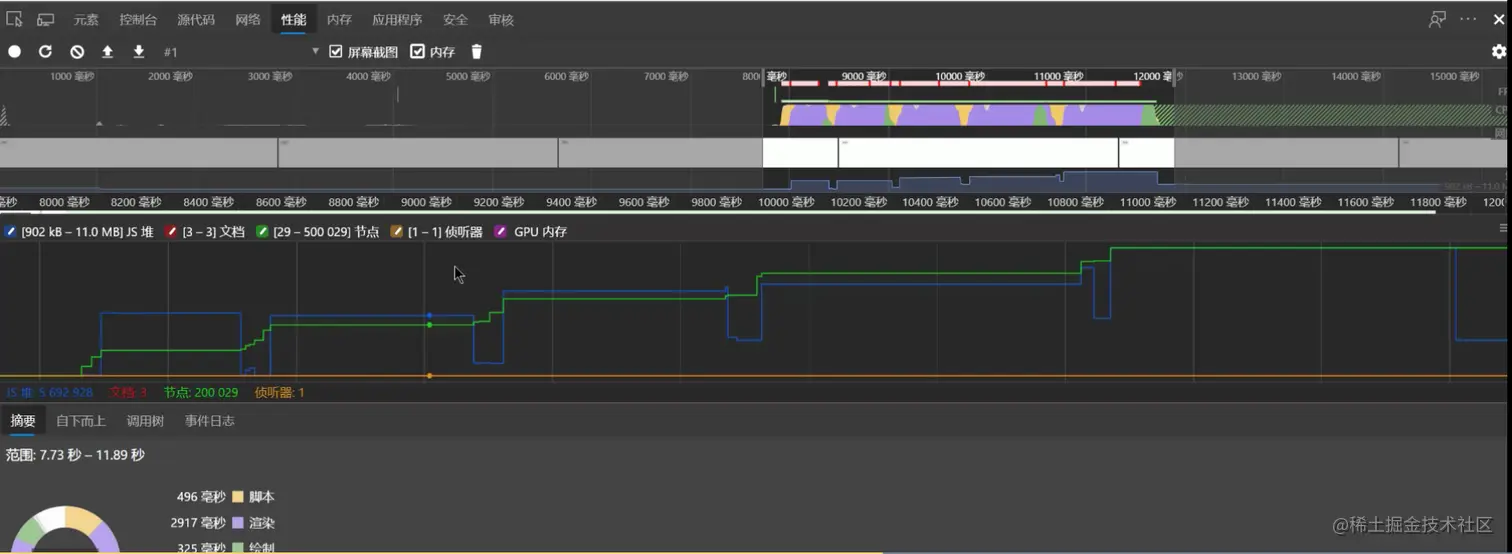Click the trash can garbage collection icon

click(477, 52)
